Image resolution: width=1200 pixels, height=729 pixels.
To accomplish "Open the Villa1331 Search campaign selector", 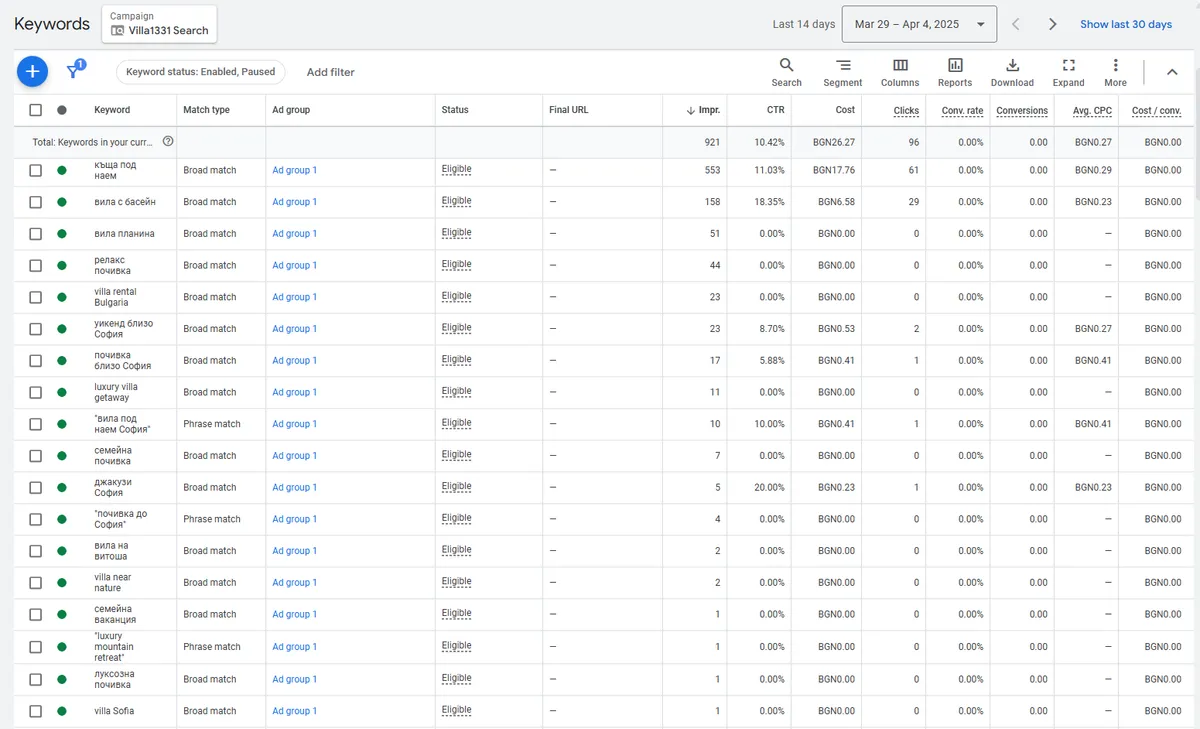I will coord(160,24).
